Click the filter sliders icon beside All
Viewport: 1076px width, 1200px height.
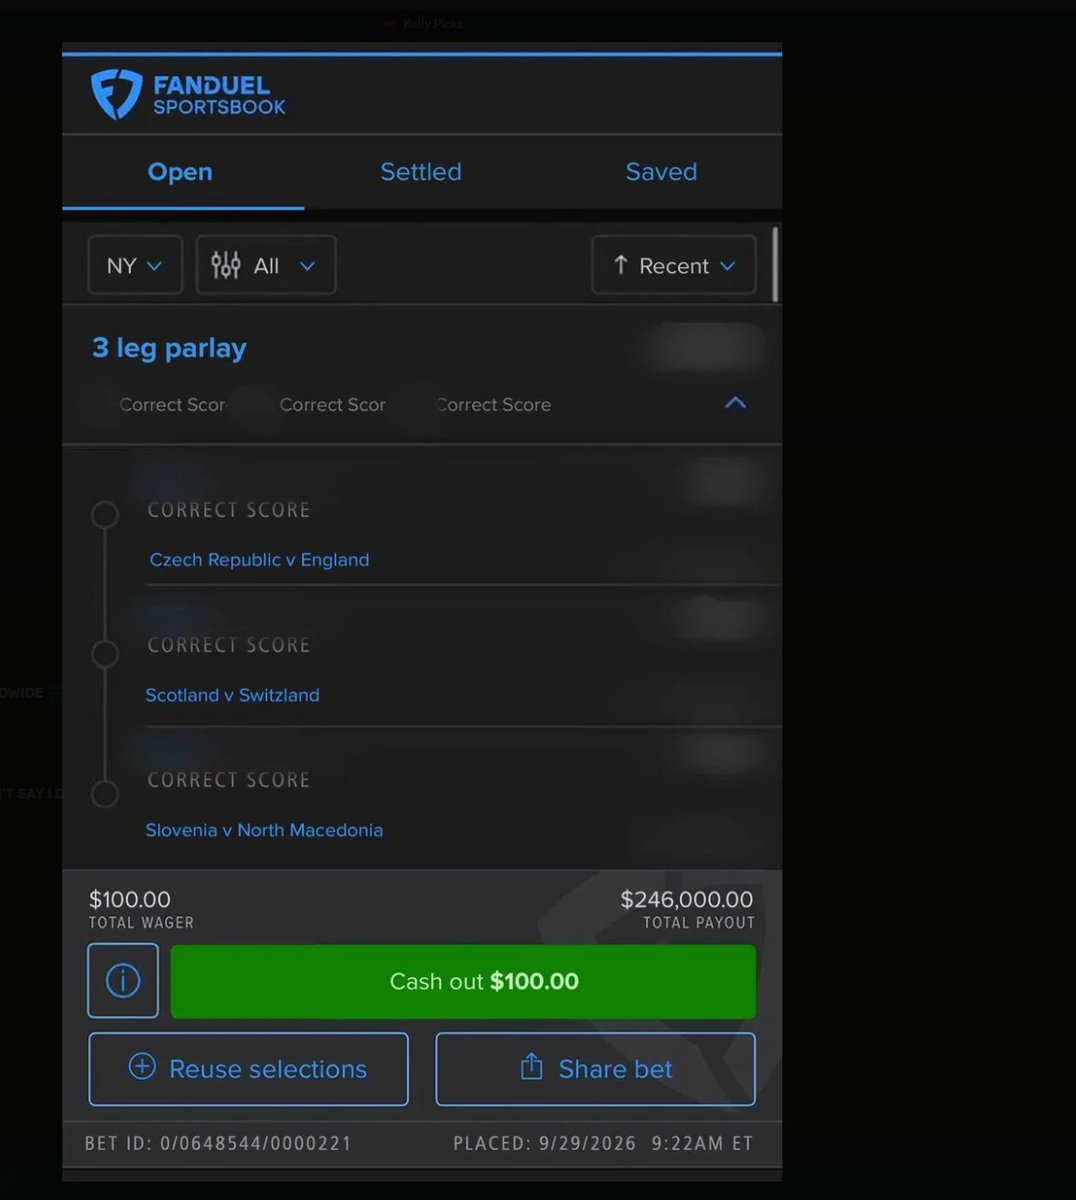click(226, 265)
